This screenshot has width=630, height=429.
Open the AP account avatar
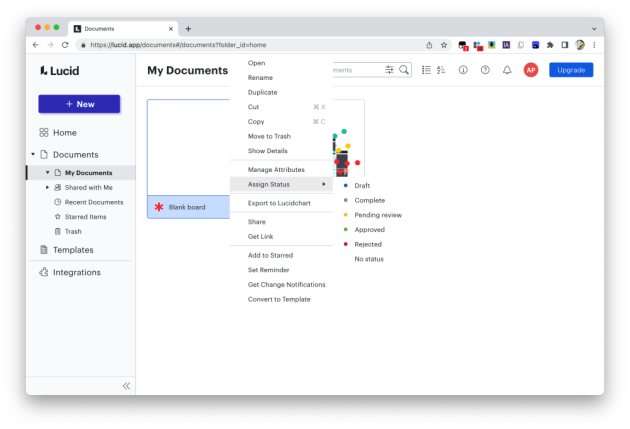[531, 70]
